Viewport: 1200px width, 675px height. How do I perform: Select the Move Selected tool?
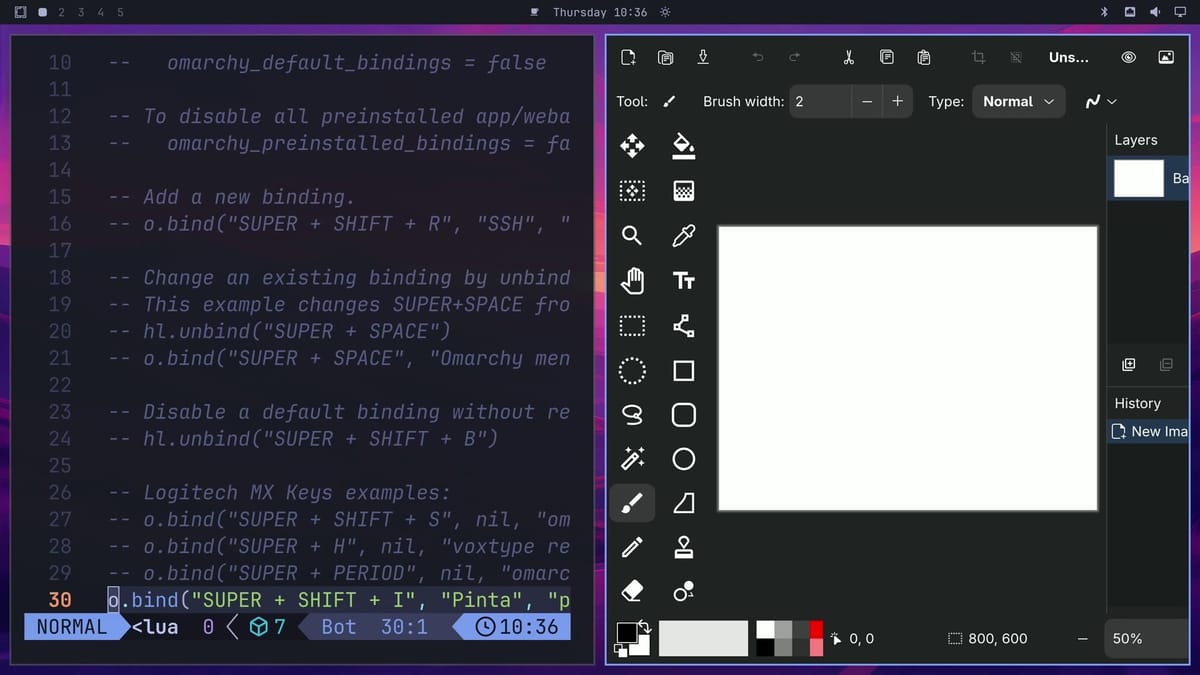pos(632,147)
